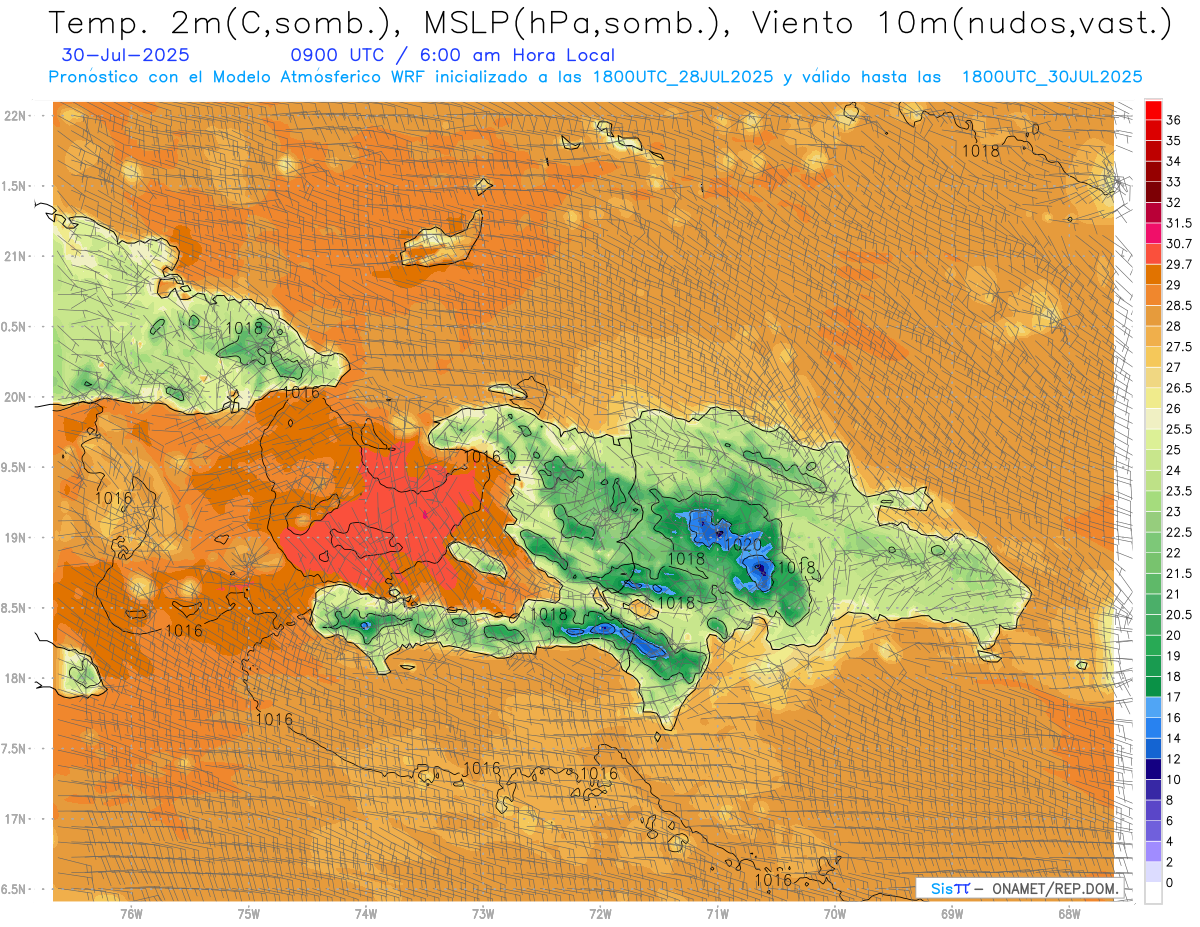Click the '1800UTC_28JUL2025' initialization time

683,77
